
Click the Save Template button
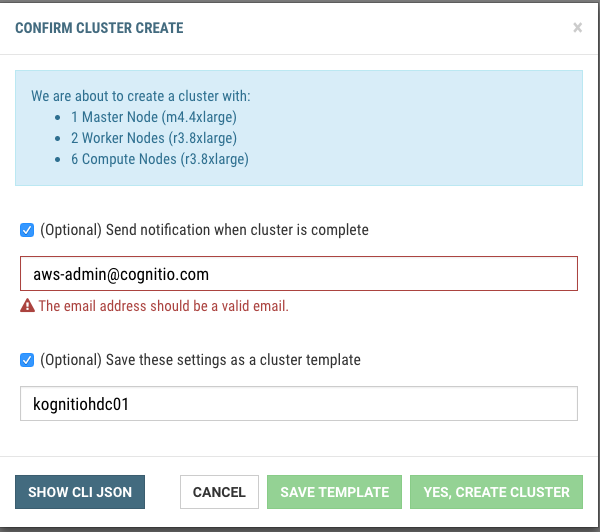click(x=334, y=492)
